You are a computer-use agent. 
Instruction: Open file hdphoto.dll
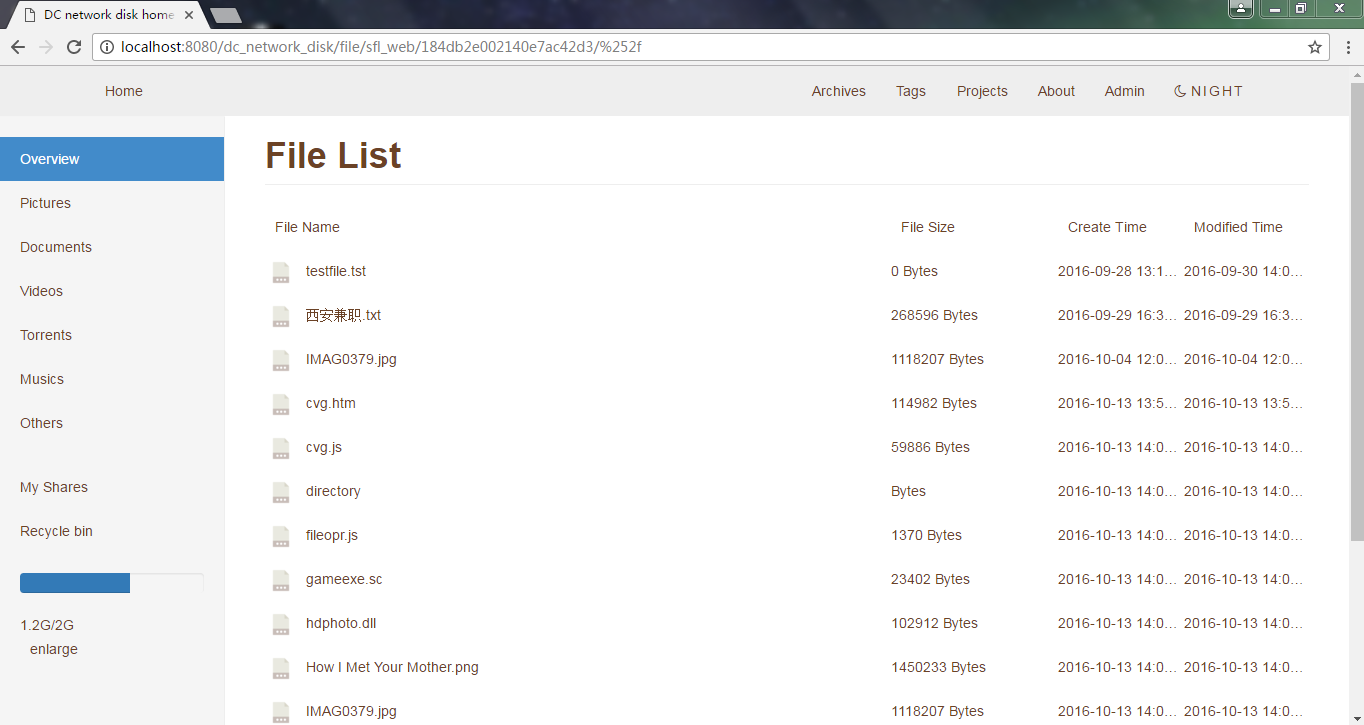tap(341, 623)
